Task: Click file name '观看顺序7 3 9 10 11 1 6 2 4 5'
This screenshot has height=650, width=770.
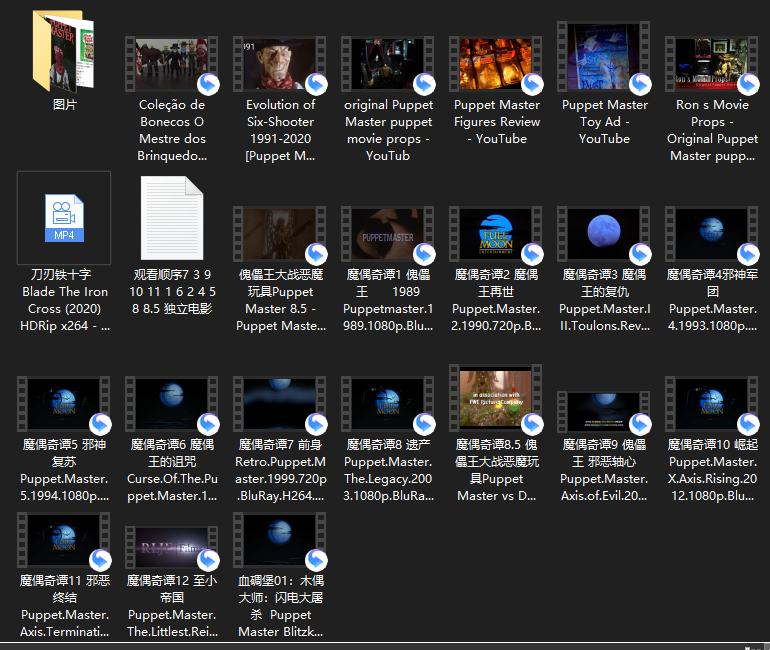Action: coord(172,292)
